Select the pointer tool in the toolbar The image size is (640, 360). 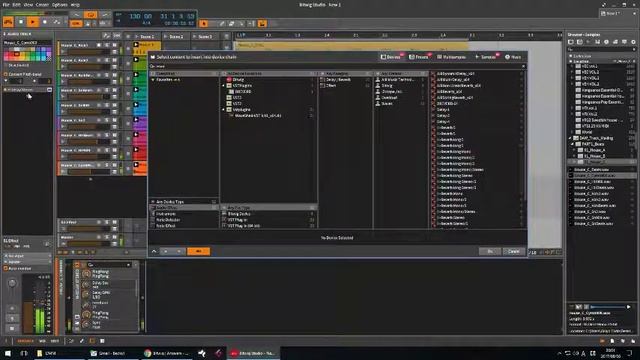coord(204,24)
